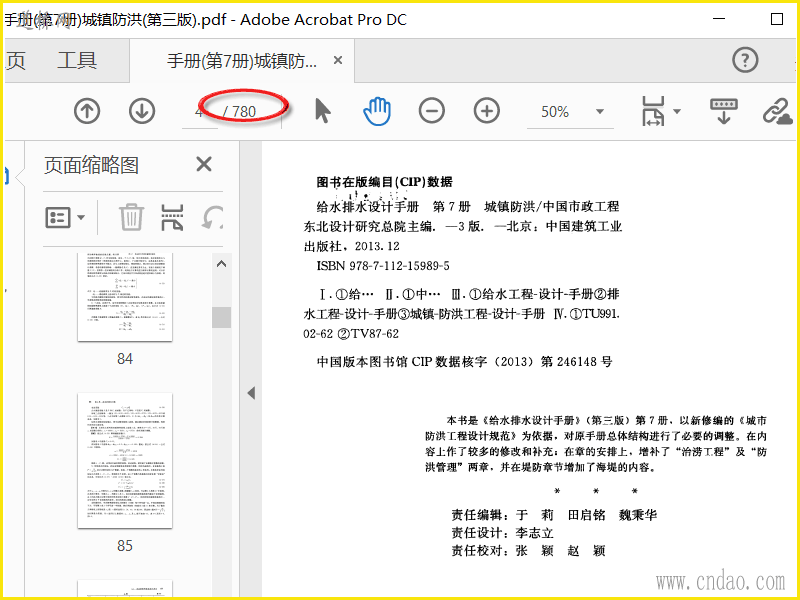Click the scrolling mode keyboard icon
The image size is (800, 600).
[x=723, y=111]
